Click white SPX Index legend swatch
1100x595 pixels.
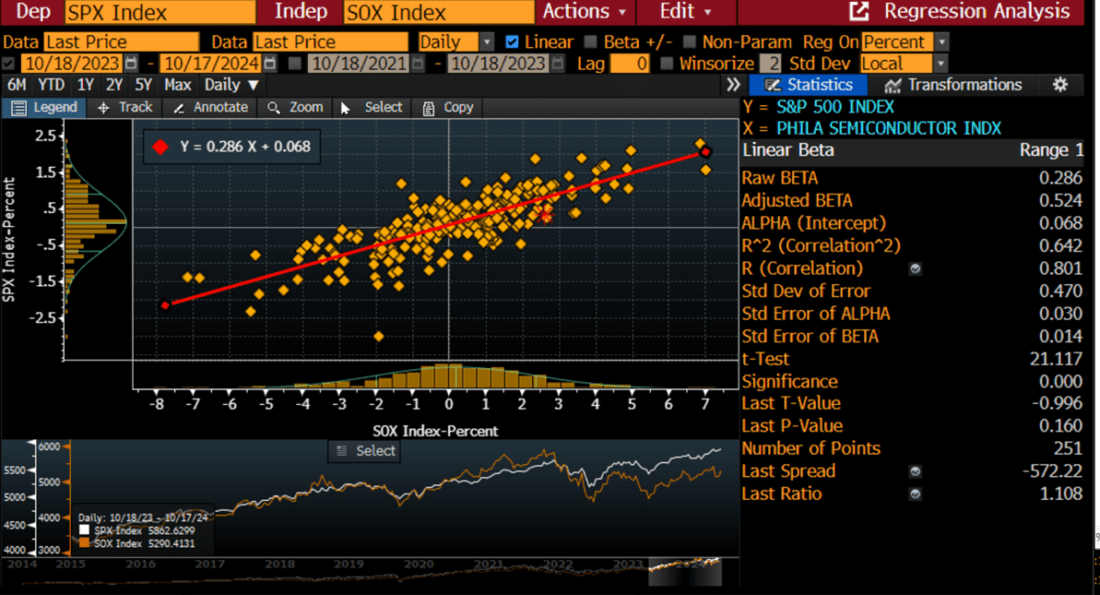[x=85, y=530]
